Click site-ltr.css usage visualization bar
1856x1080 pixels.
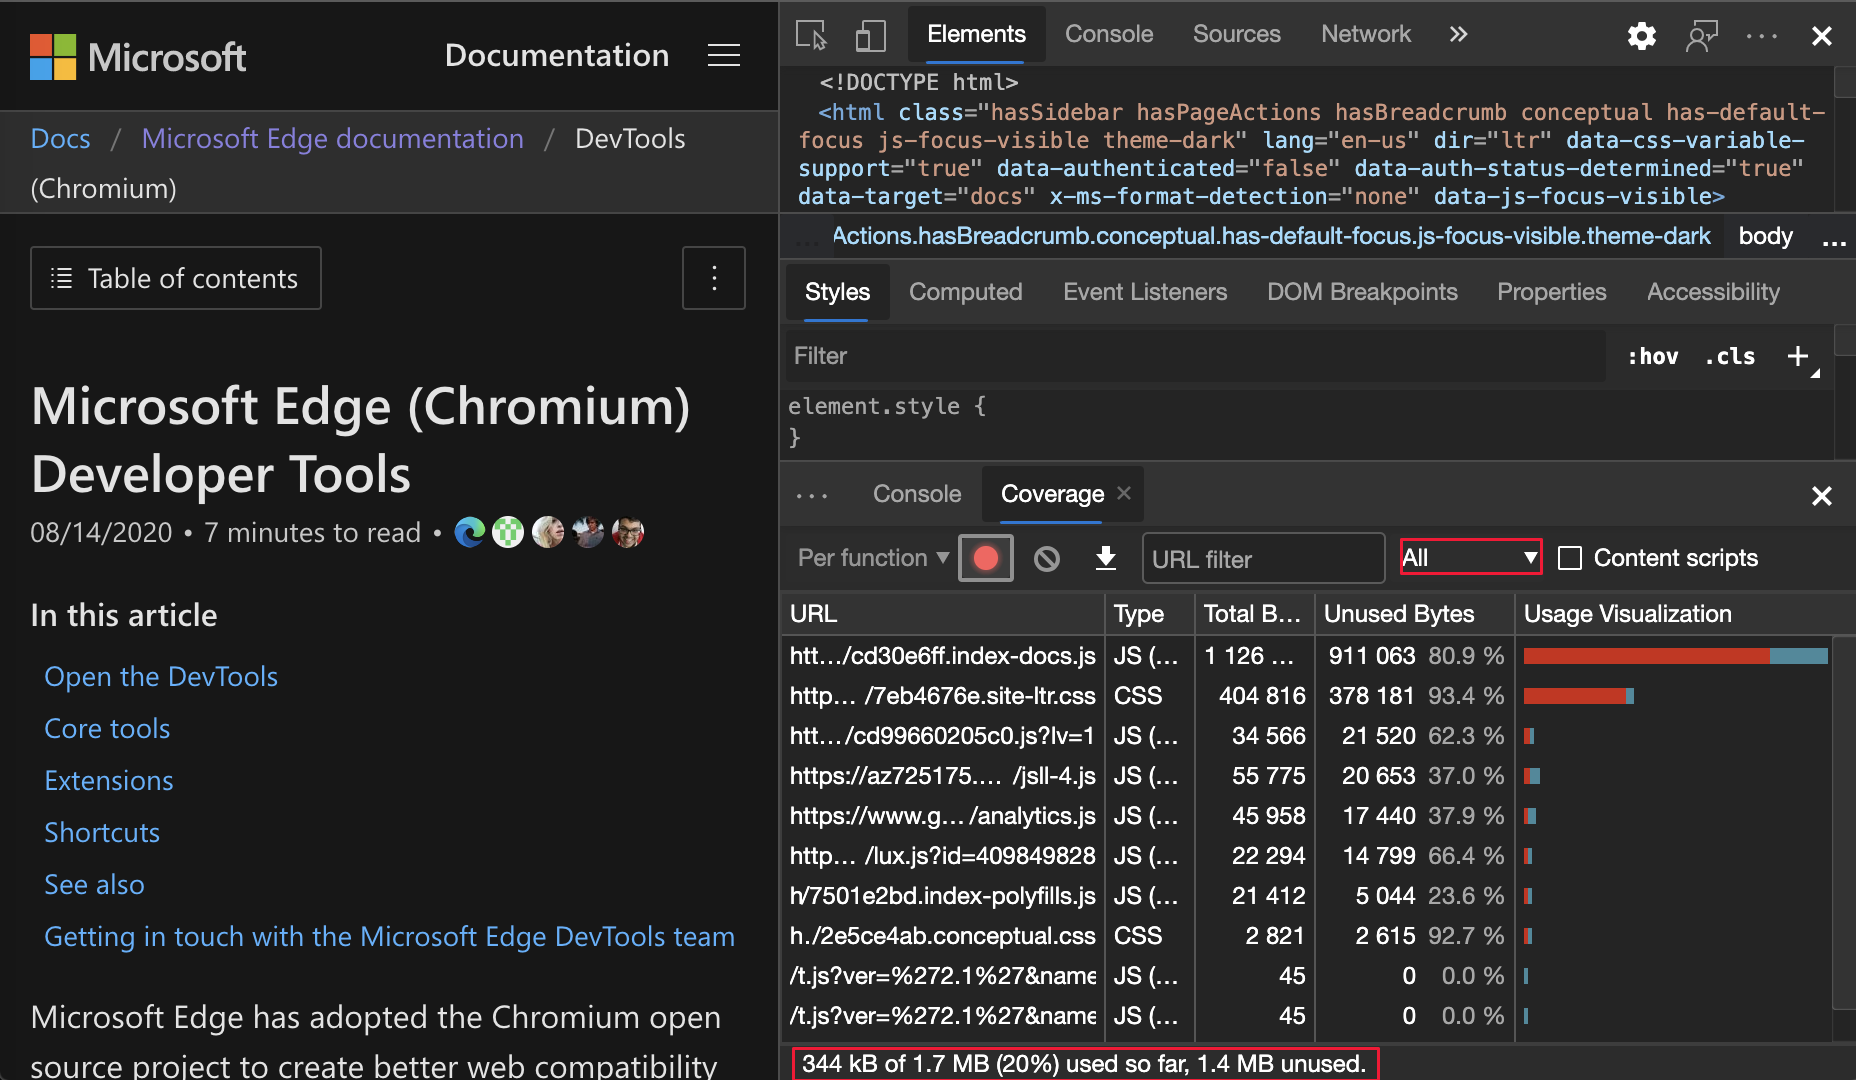(x=1579, y=696)
